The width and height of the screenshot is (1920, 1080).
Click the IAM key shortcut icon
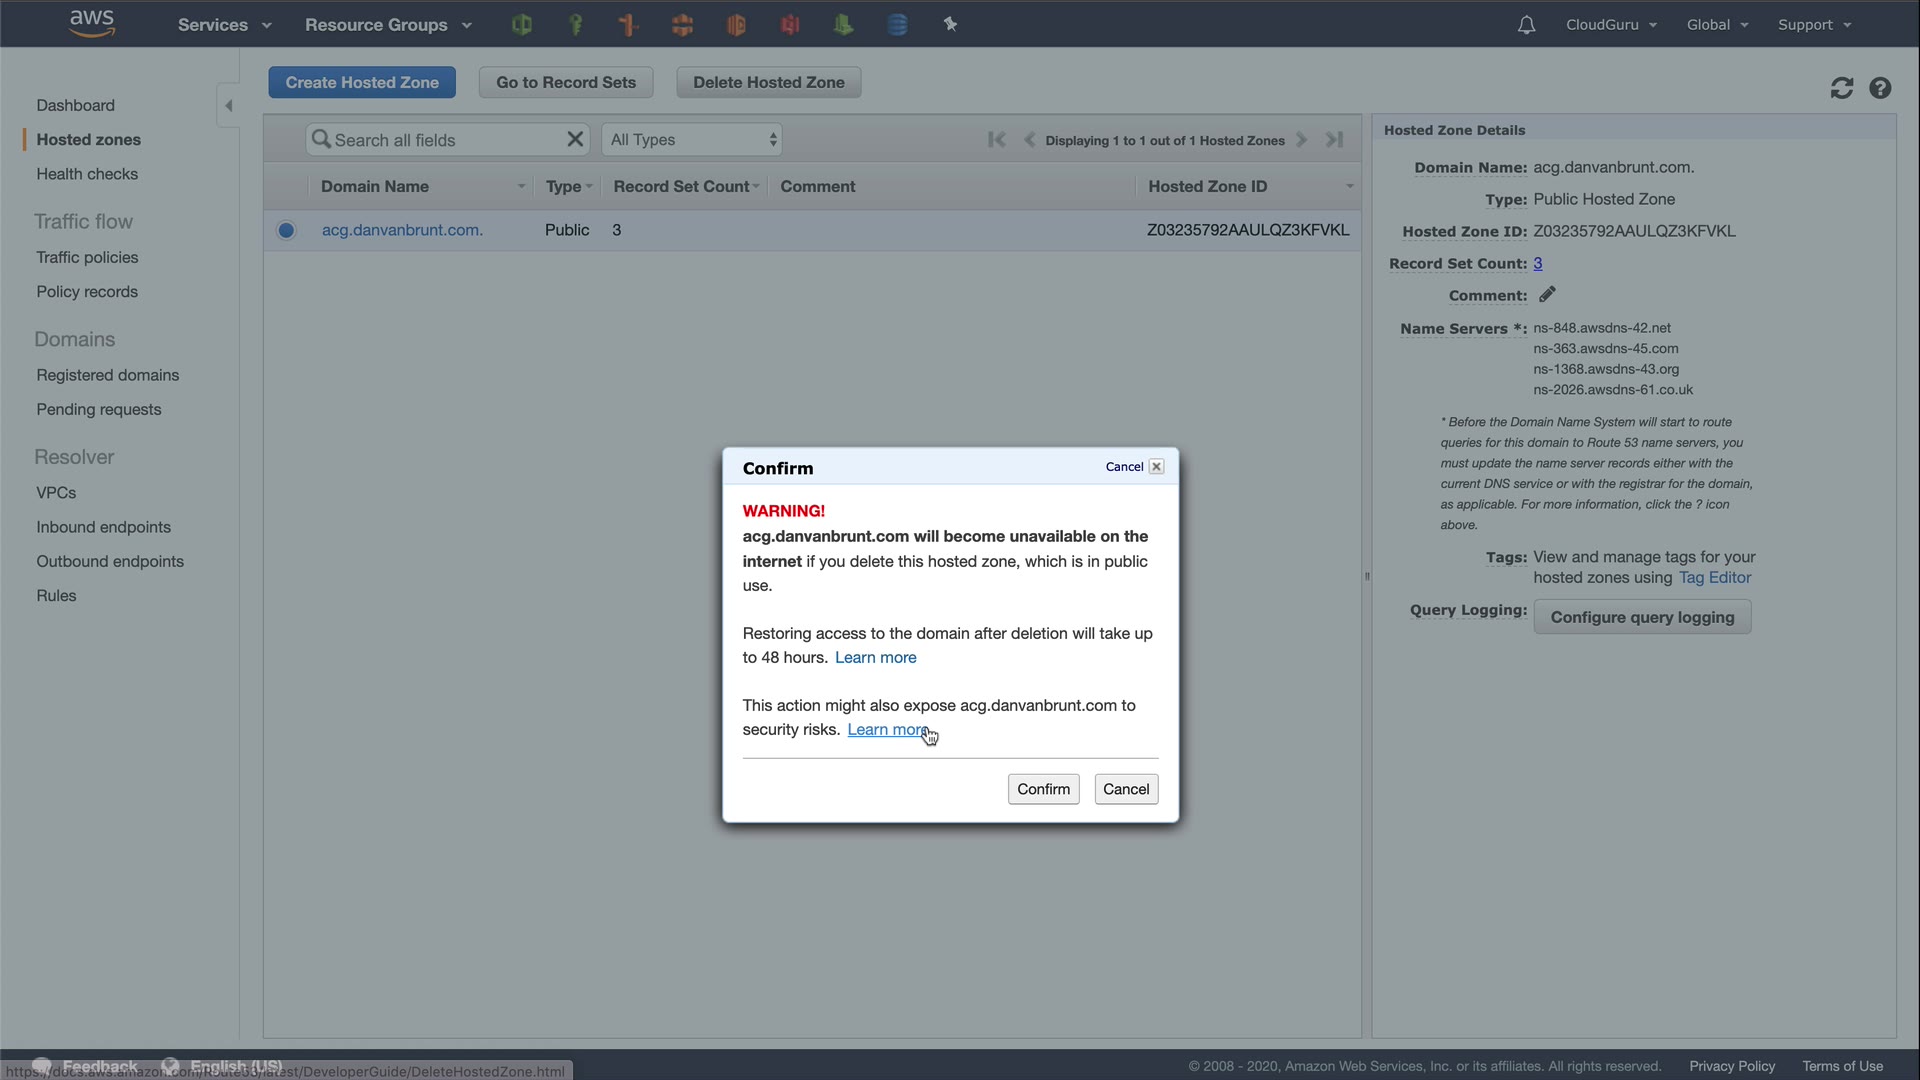575,25
